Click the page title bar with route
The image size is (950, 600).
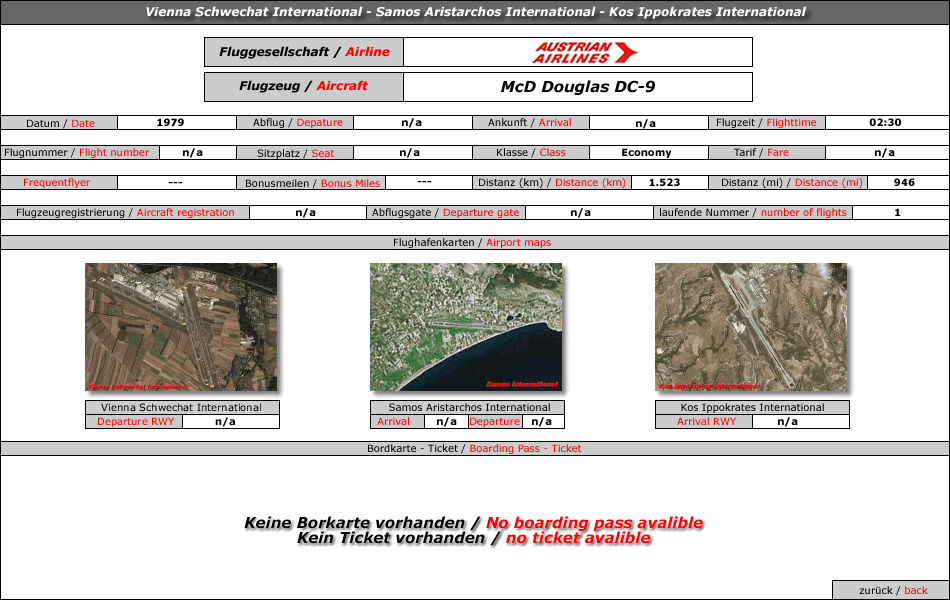coord(475,12)
